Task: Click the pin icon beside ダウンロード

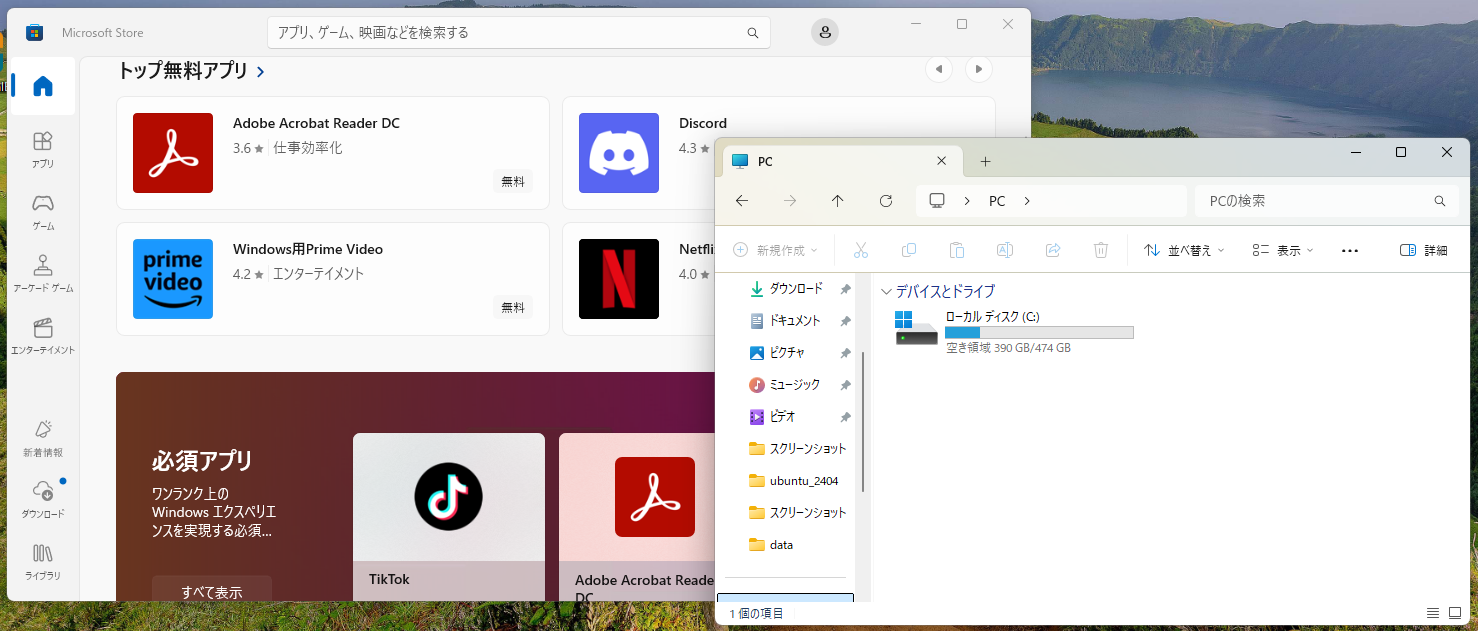Action: tap(845, 289)
